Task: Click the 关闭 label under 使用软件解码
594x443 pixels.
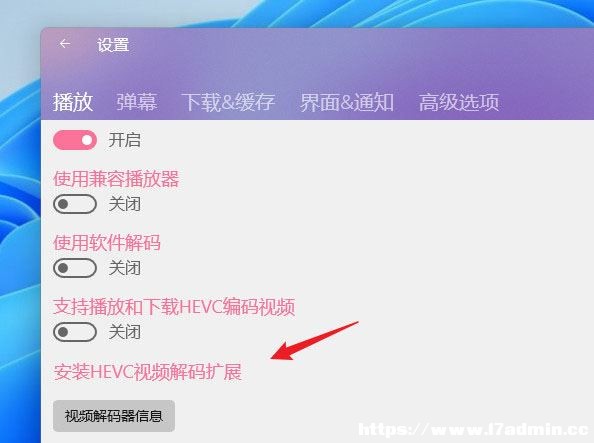Action: 125,268
